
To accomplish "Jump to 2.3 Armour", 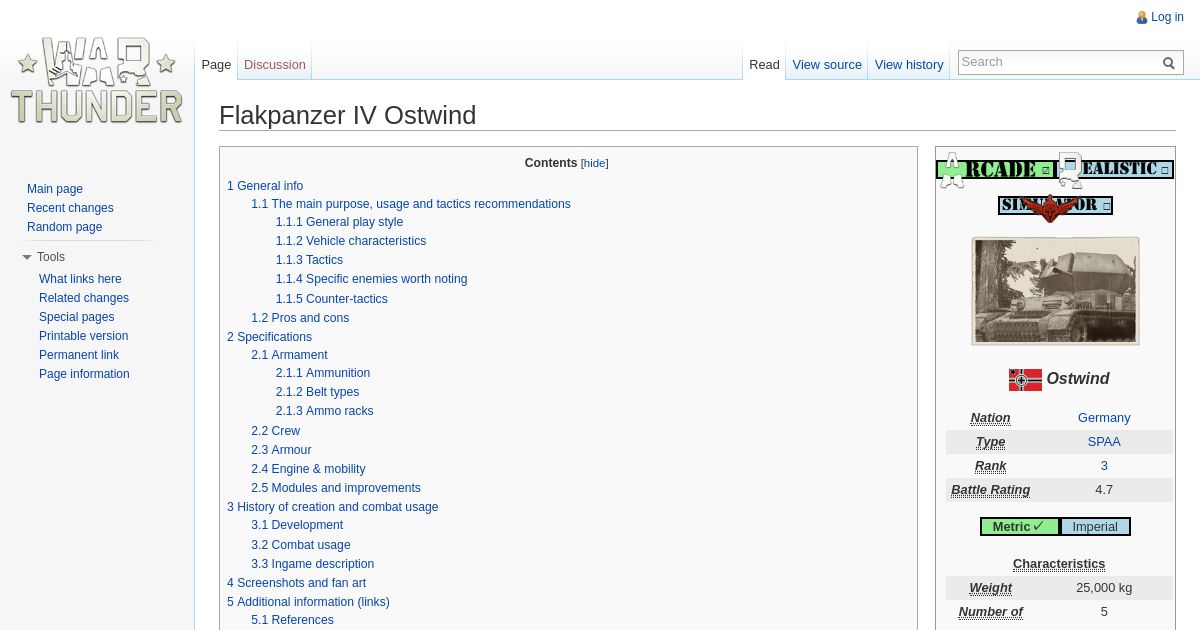I will click(x=281, y=450).
